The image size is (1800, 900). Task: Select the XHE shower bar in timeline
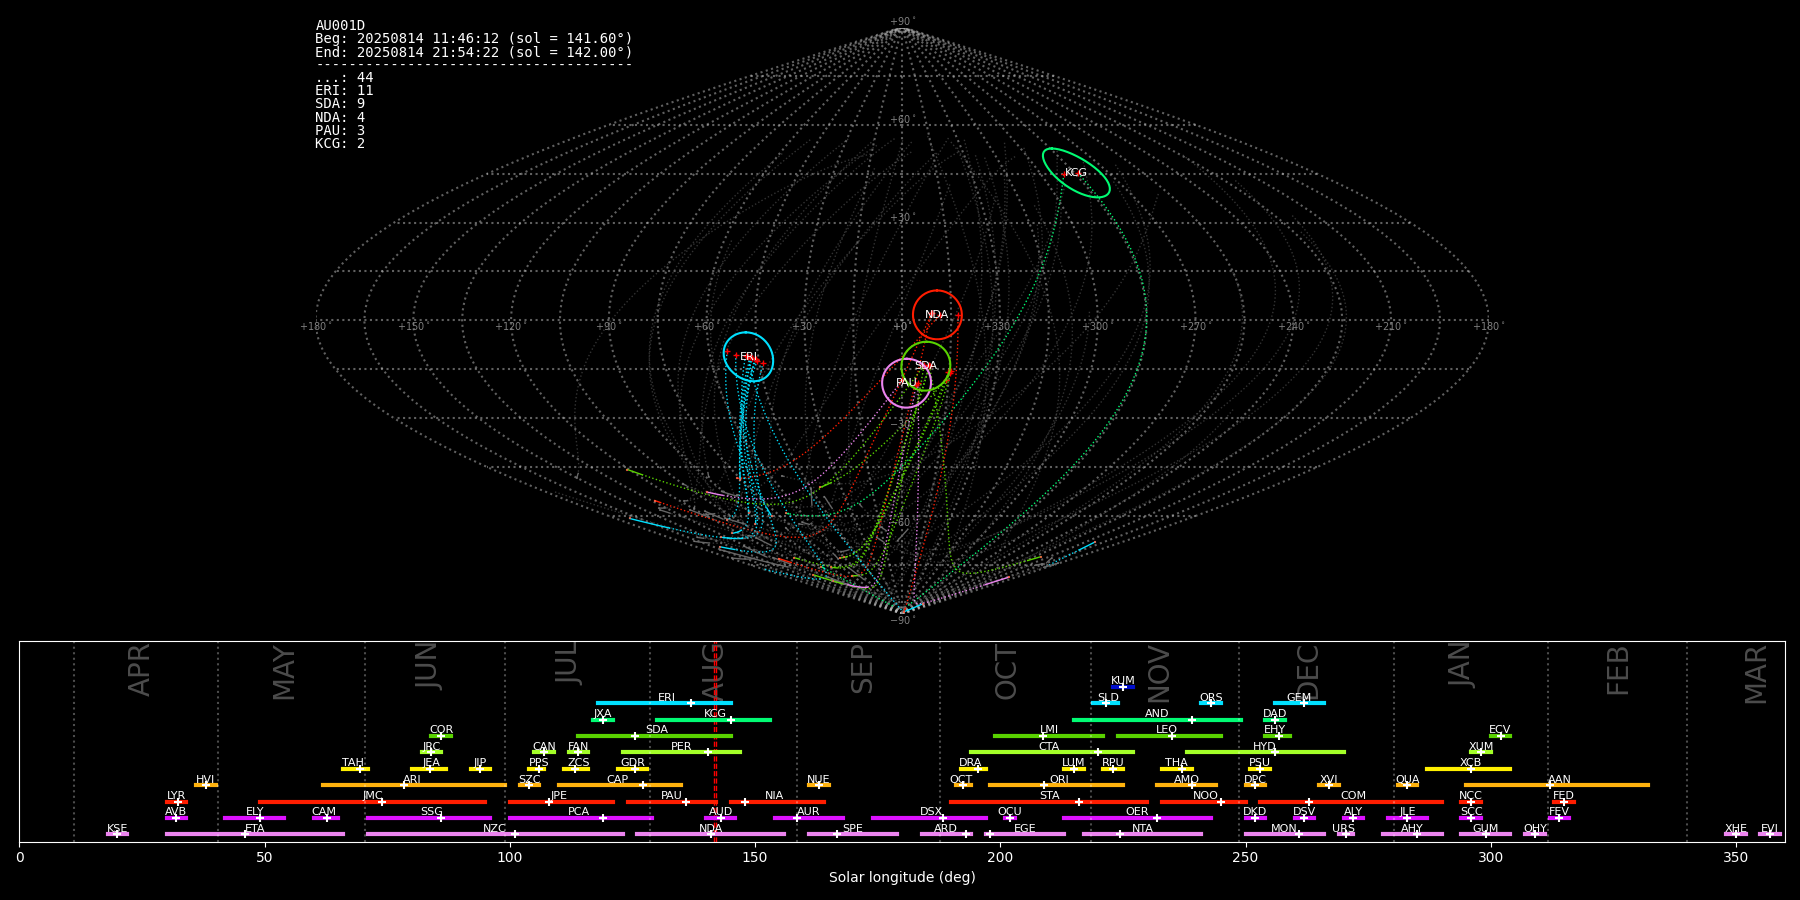click(x=1736, y=834)
